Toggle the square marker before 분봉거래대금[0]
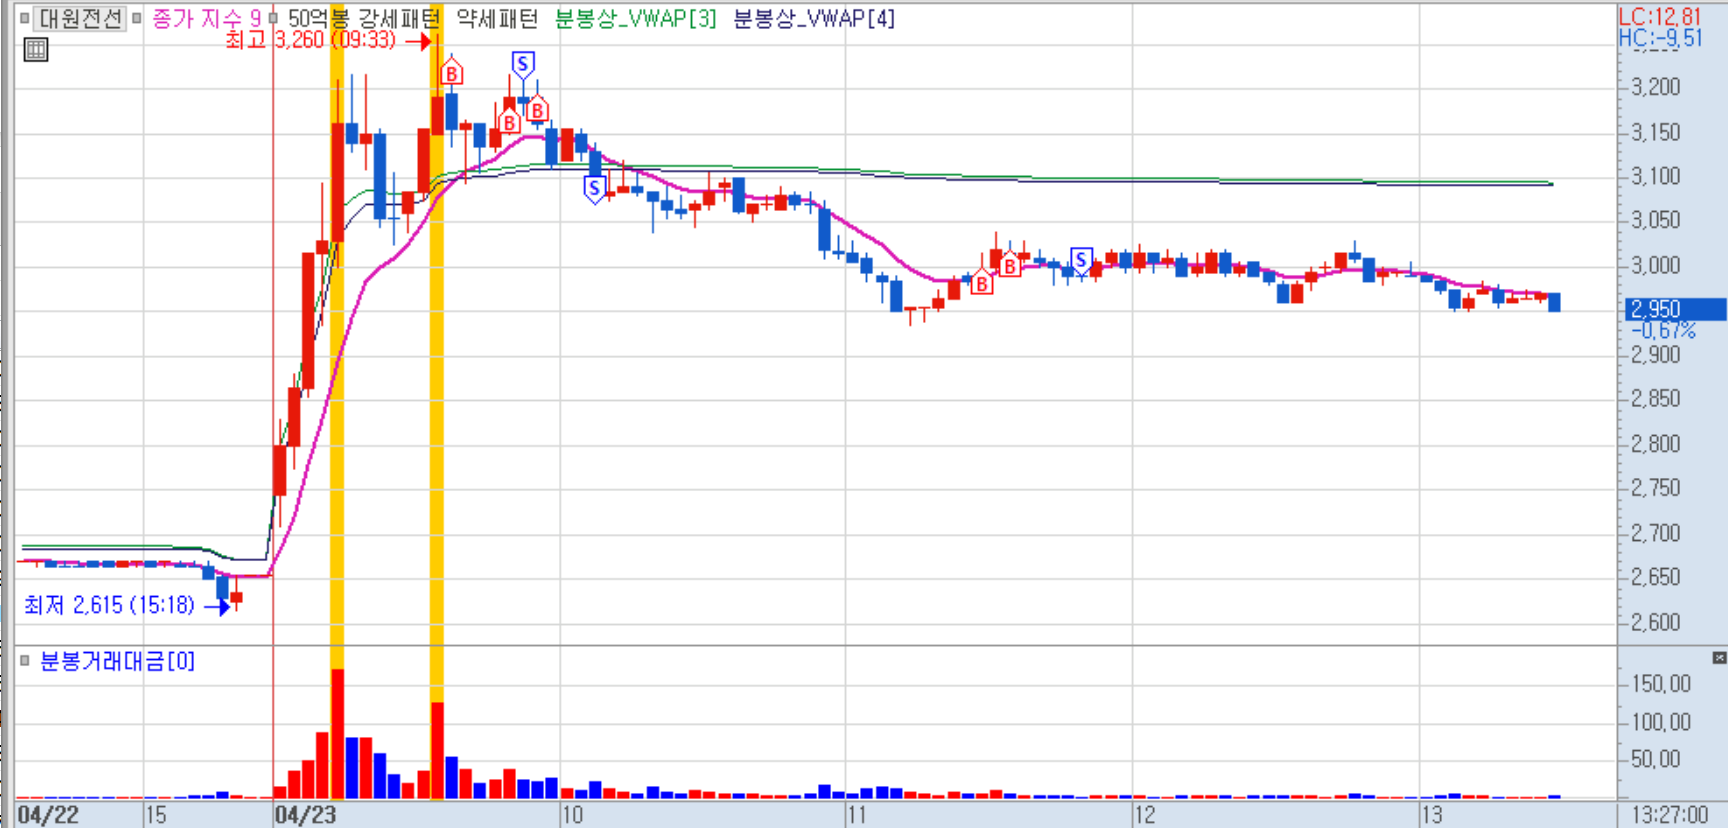1728x828 pixels. [25, 660]
